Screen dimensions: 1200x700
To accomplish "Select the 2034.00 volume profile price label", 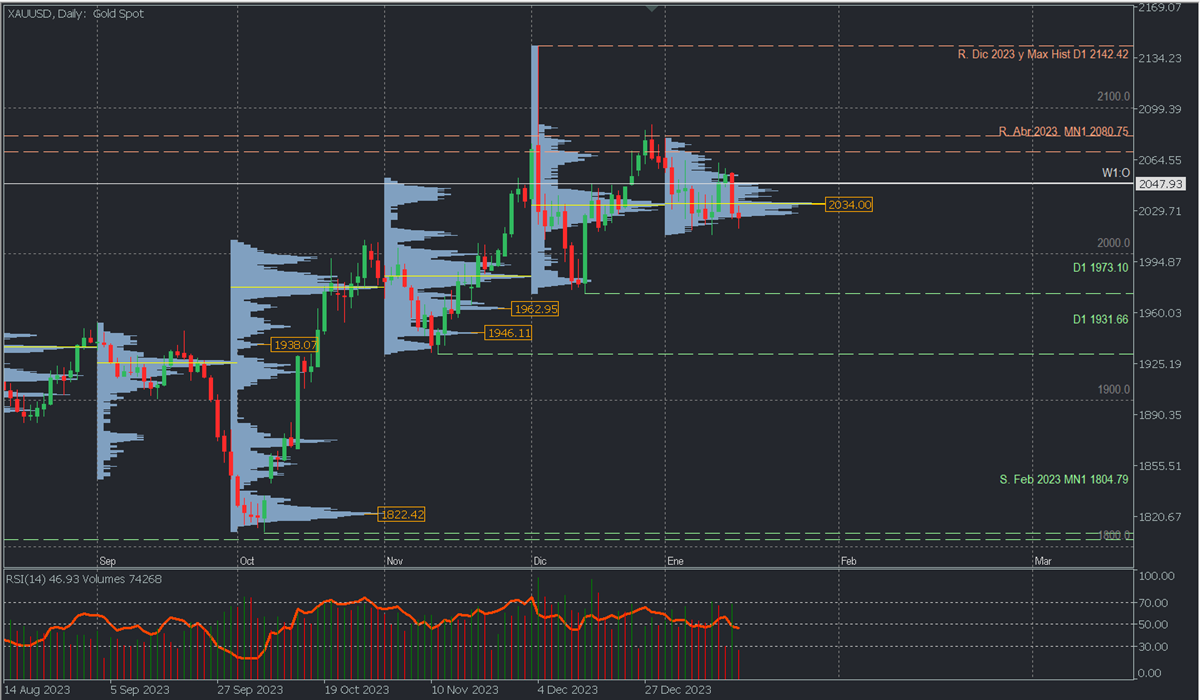I will [x=850, y=205].
